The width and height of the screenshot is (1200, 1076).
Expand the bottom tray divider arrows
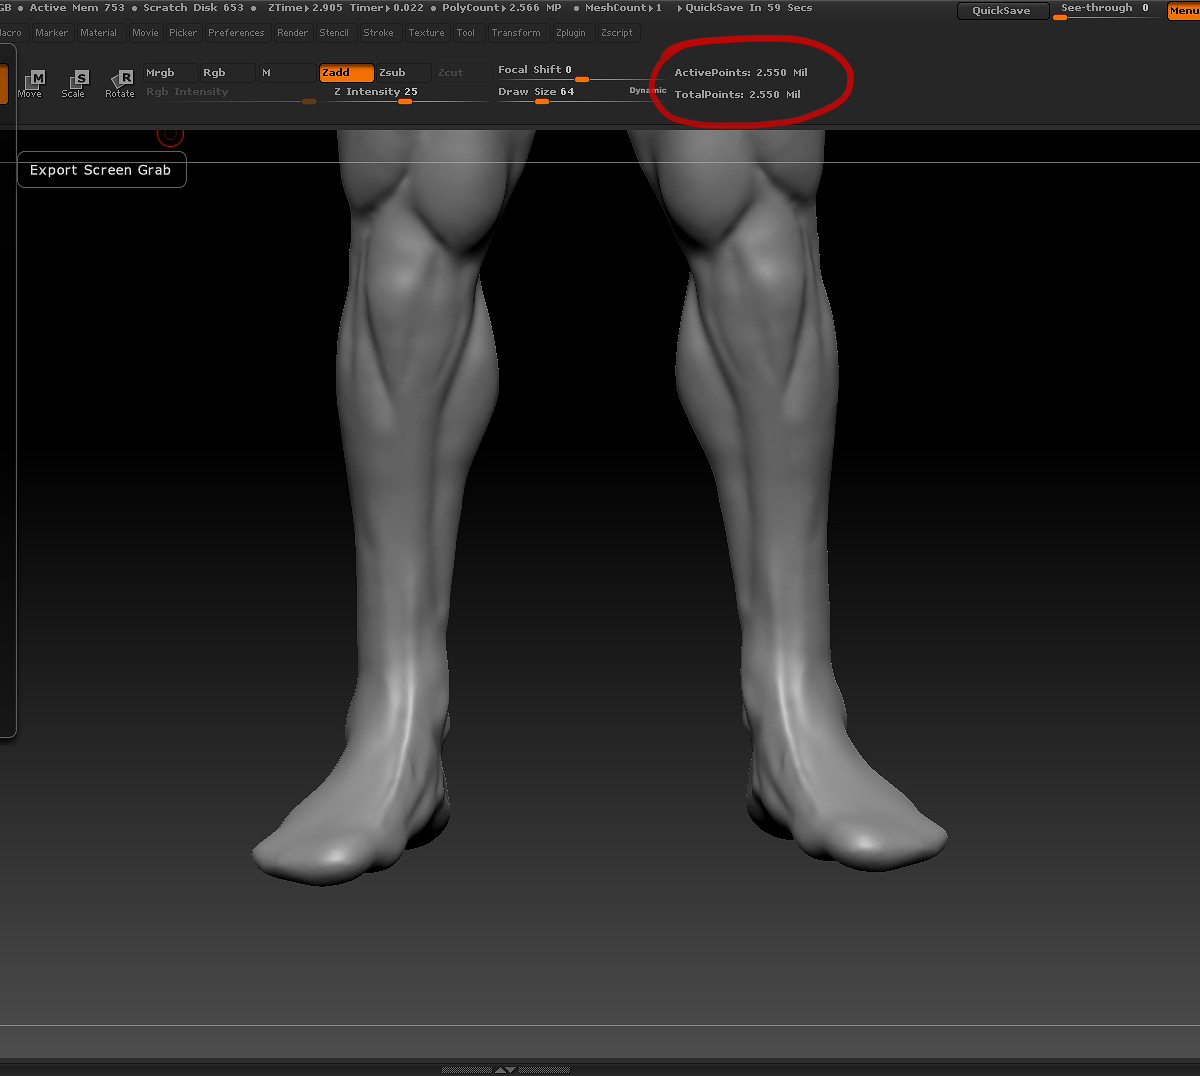(506, 1070)
